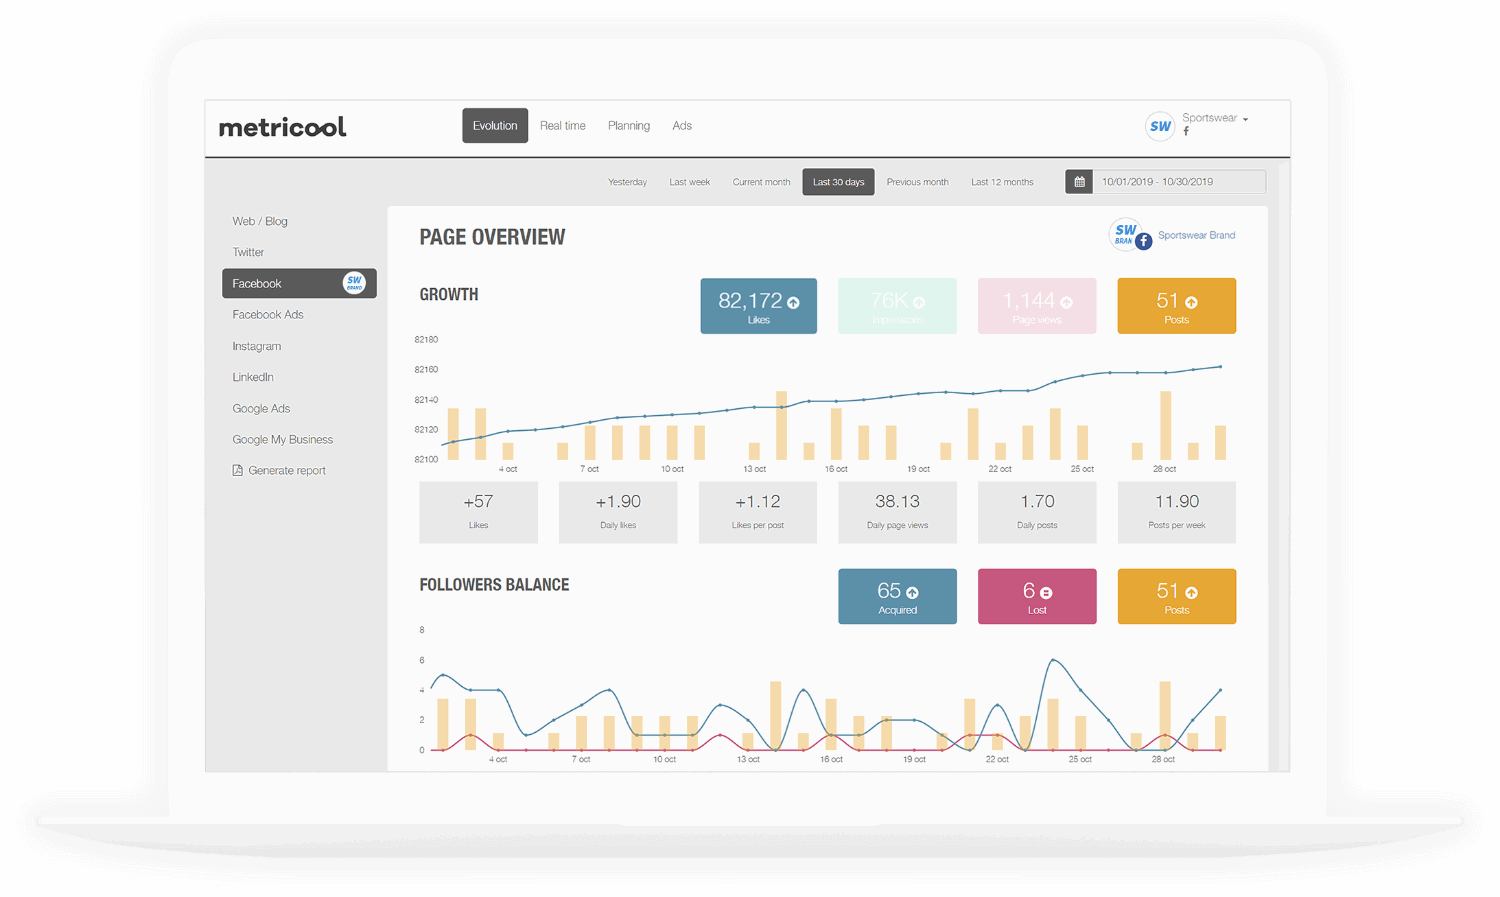The height and width of the screenshot is (897, 1500).
Task: Open Instagram in sidebar
Action: point(257,346)
